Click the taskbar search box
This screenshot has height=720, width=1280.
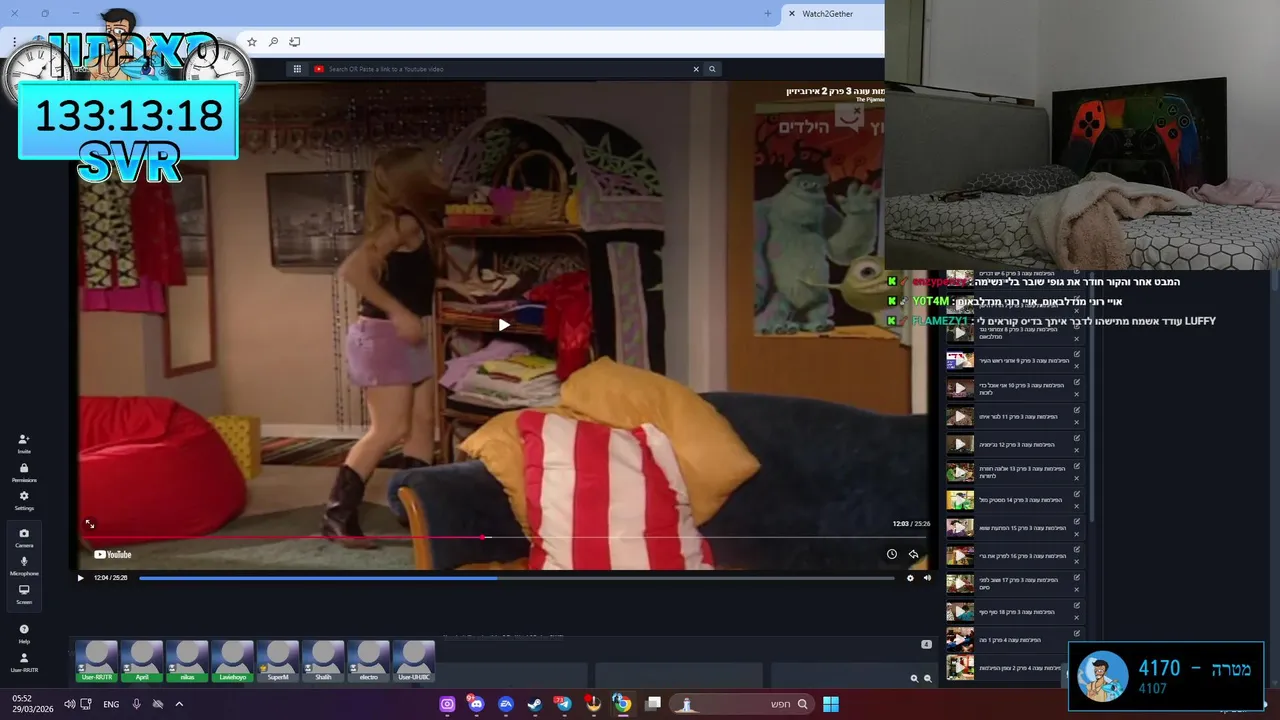740,704
